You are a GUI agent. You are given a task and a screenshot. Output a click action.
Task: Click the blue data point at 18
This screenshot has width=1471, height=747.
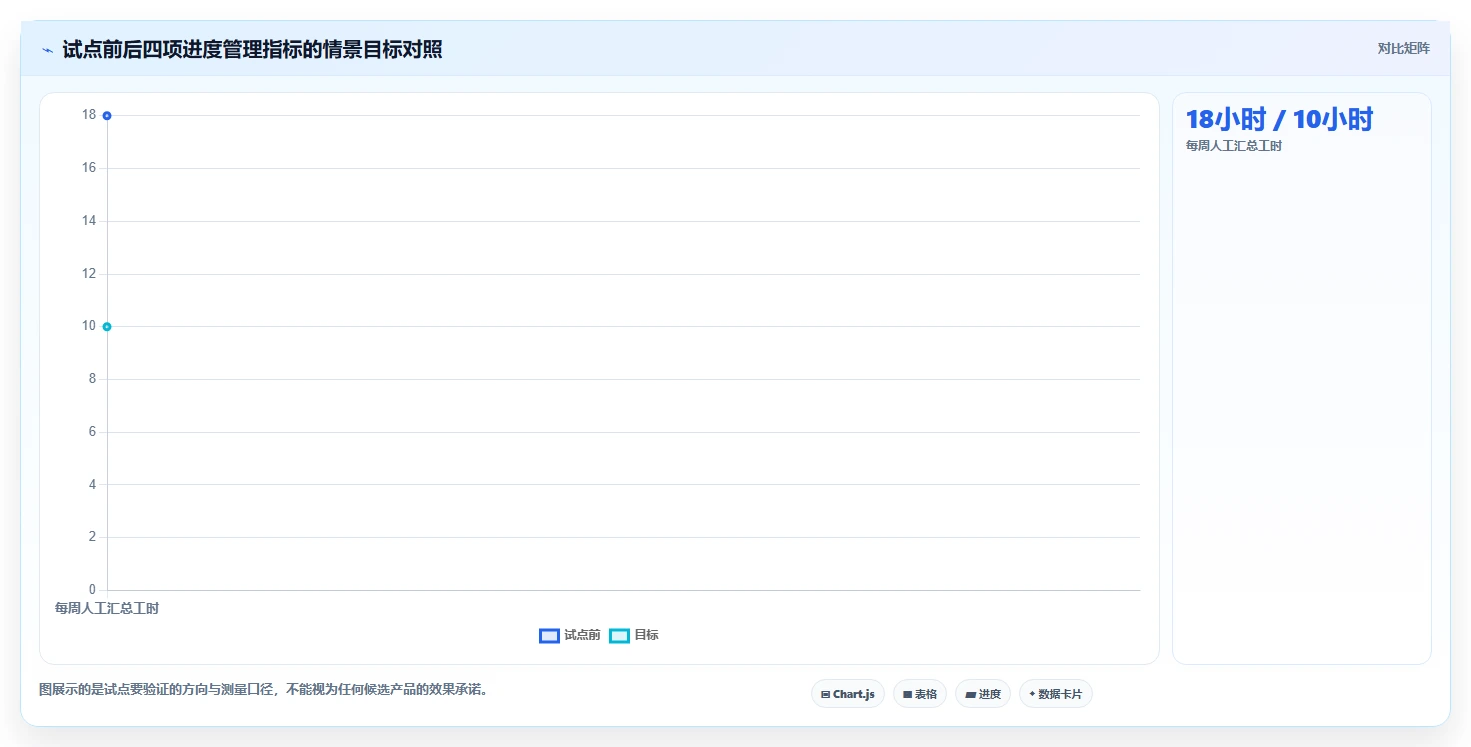pyautogui.click(x=107, y=115)
